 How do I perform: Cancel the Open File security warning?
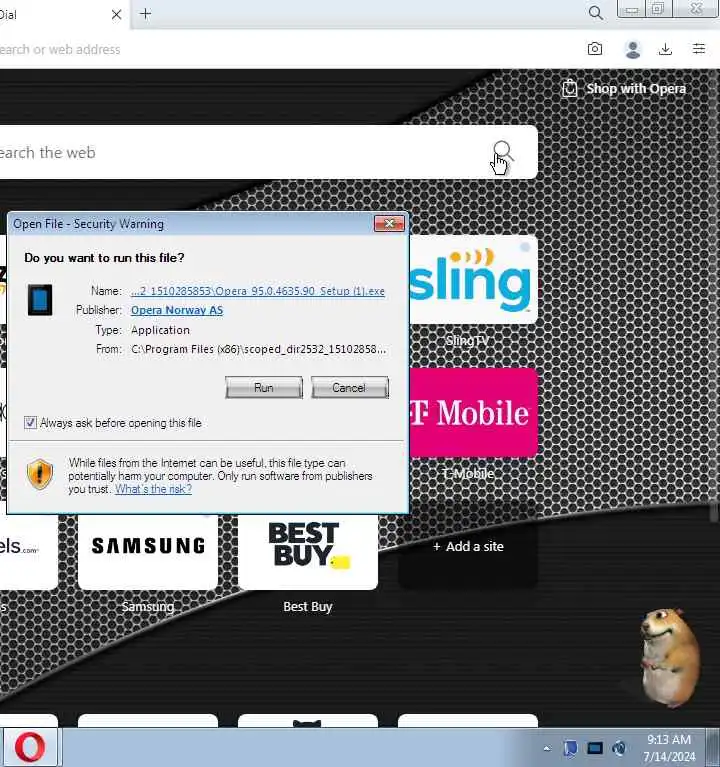350,387
